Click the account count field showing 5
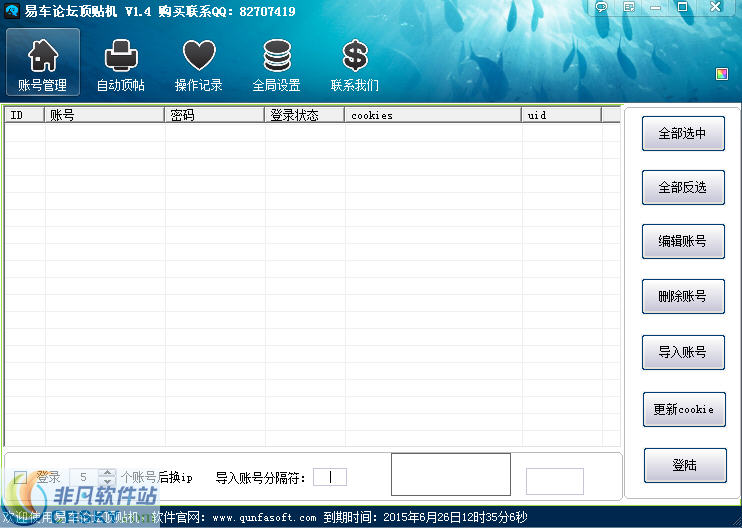This screenshot has height=528, width=742. click(x=84, y=477)
